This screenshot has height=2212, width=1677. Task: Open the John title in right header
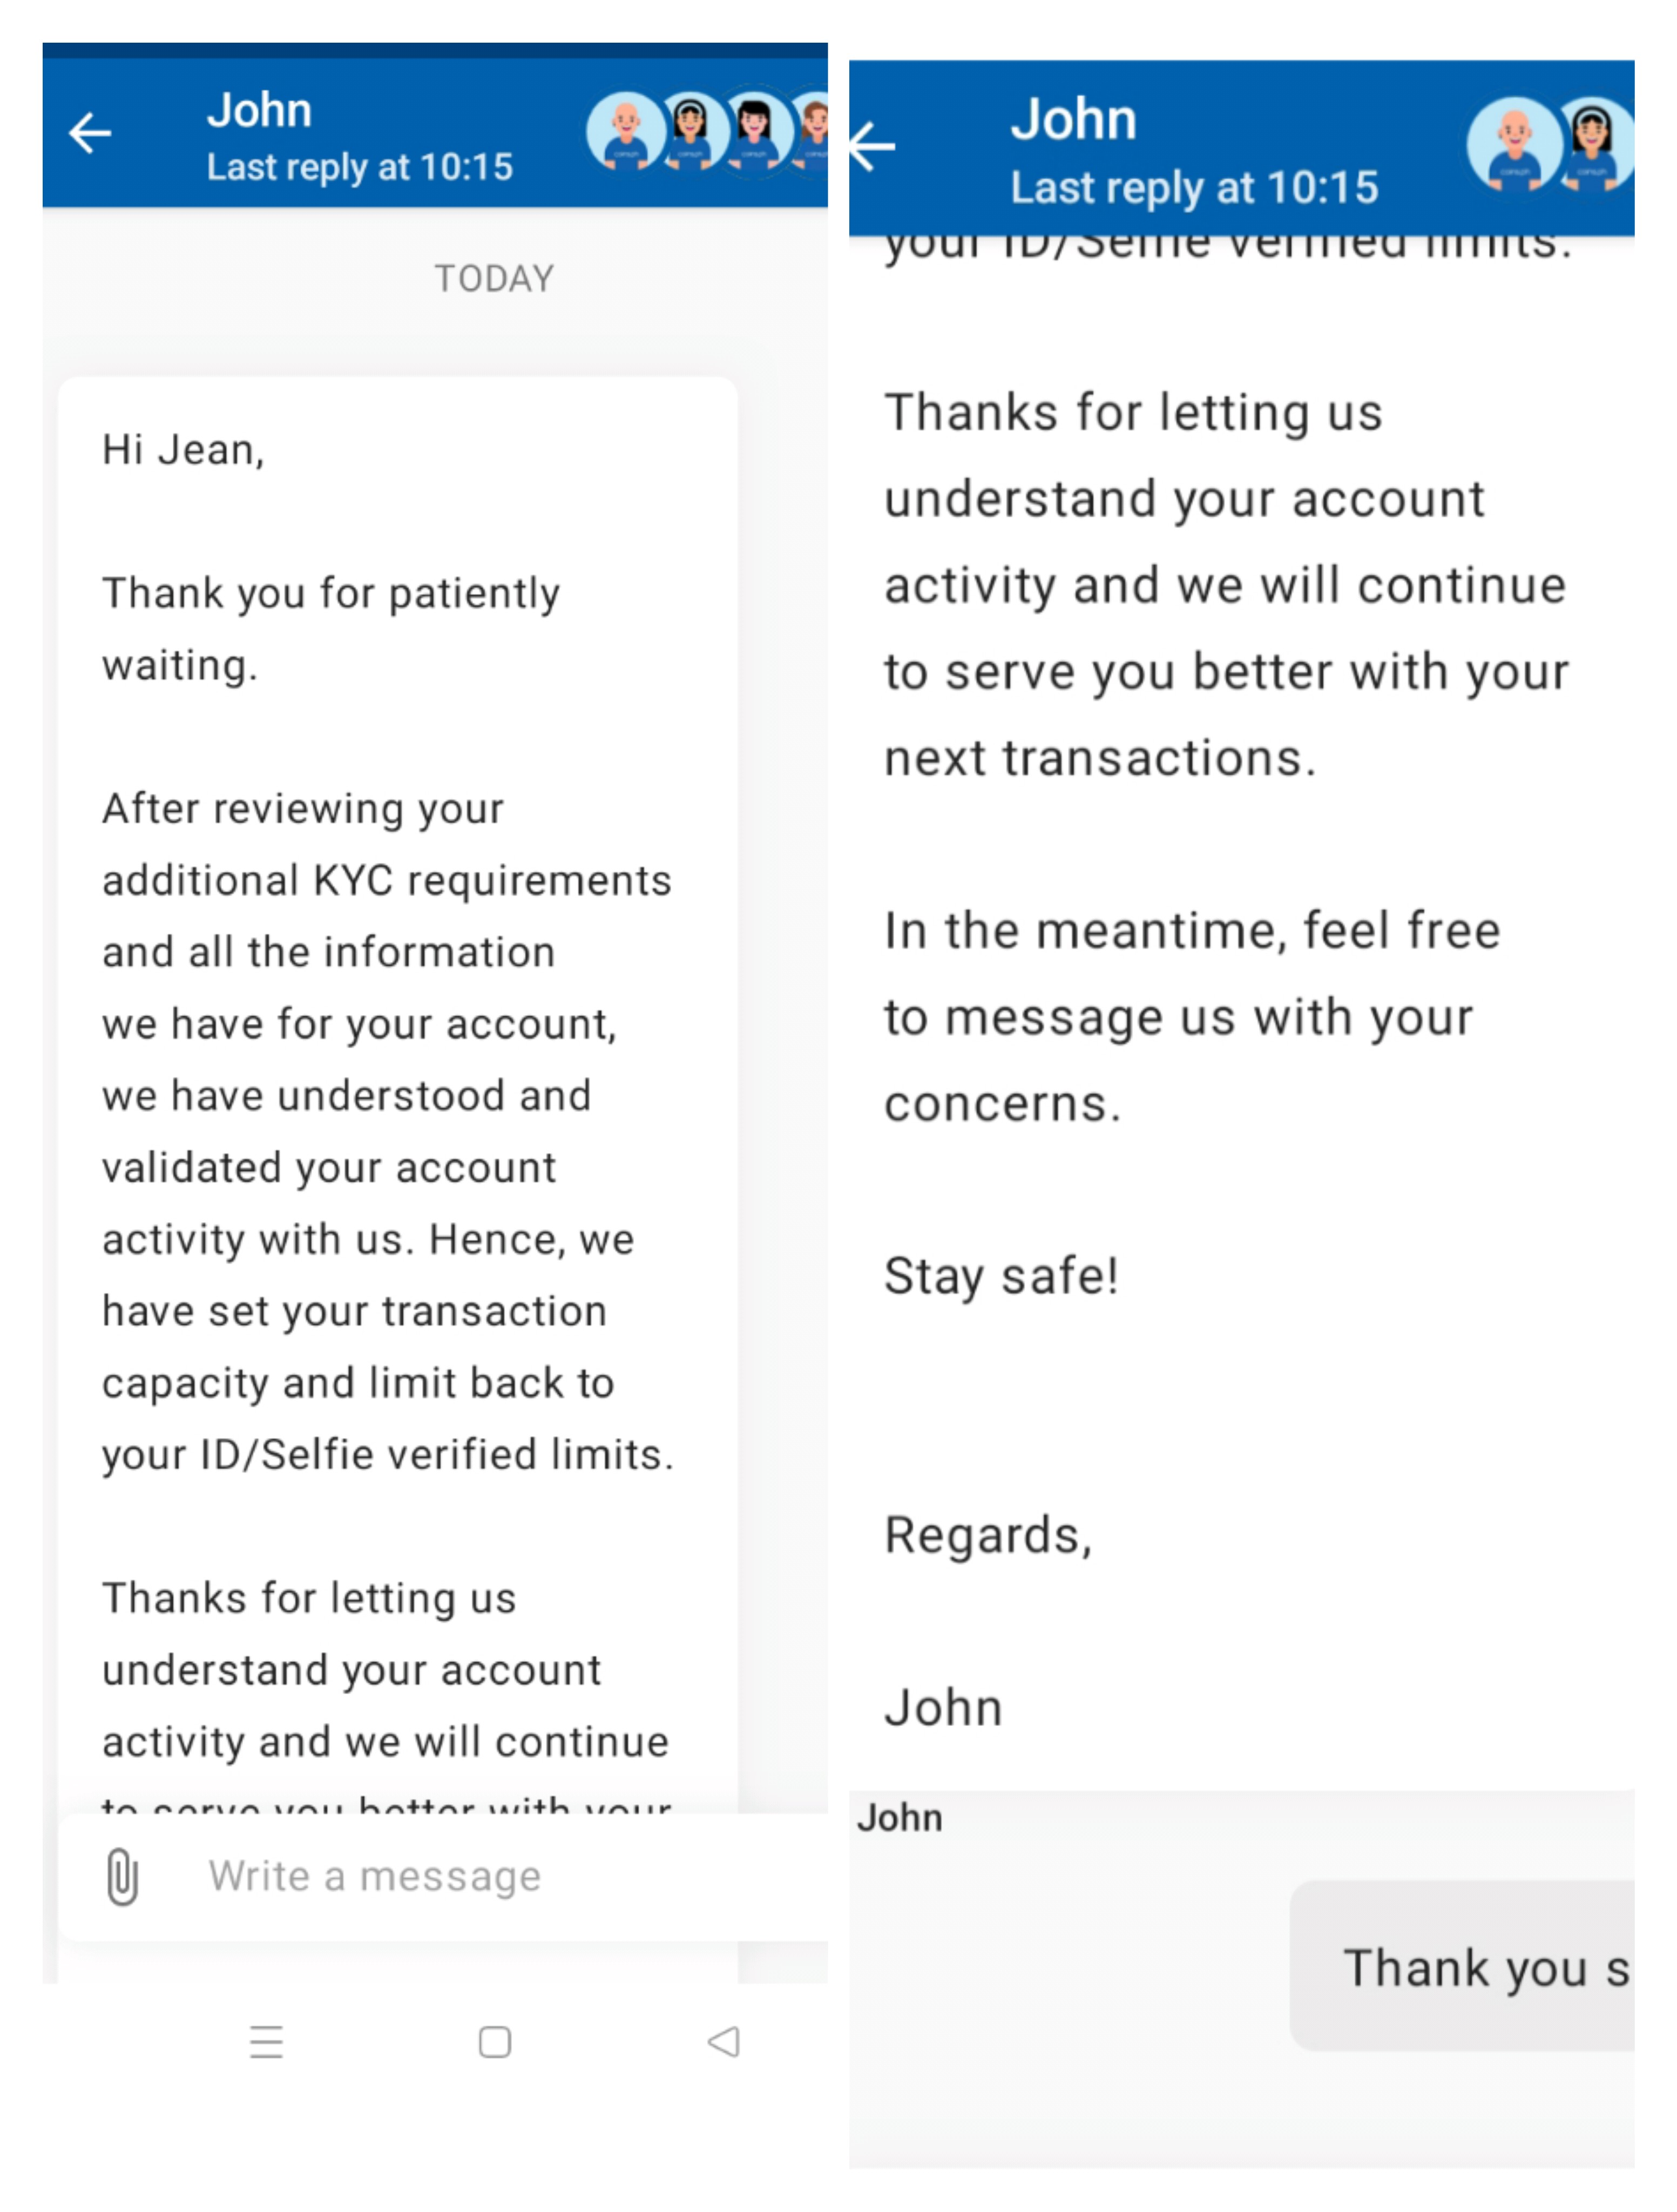tap(1073, 120)
